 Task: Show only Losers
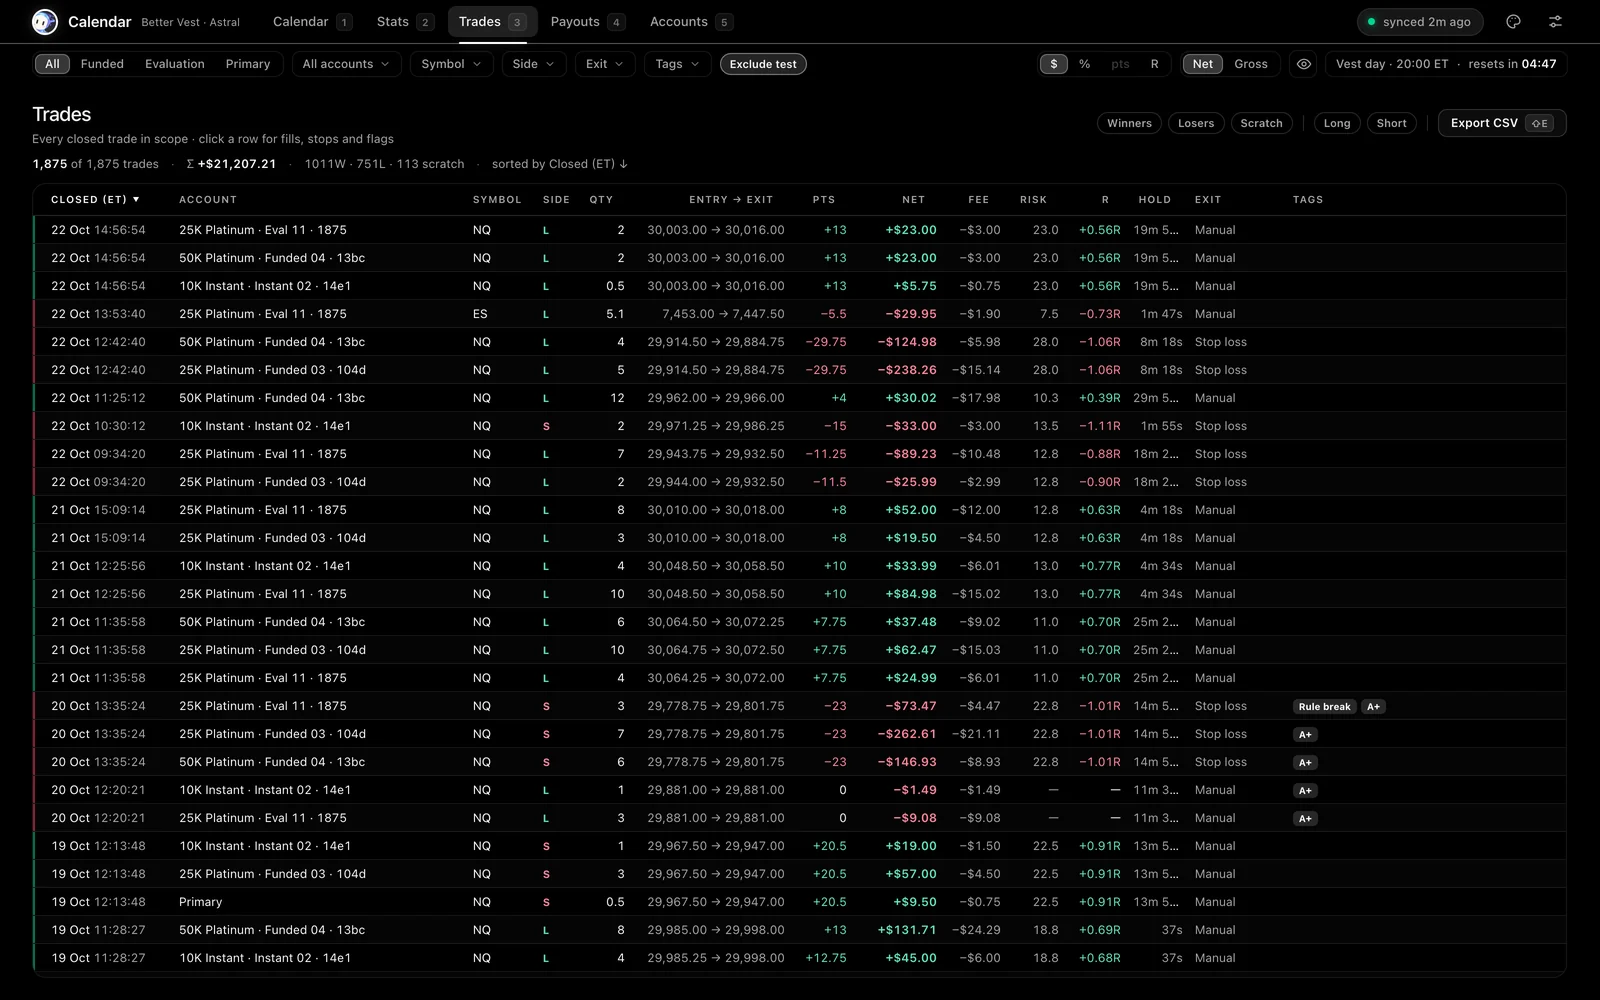point(1196,123)
